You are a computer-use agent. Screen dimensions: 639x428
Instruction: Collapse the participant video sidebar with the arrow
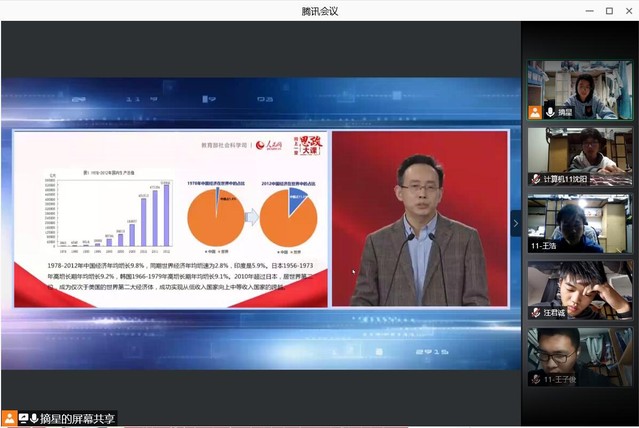pos(516,223)
